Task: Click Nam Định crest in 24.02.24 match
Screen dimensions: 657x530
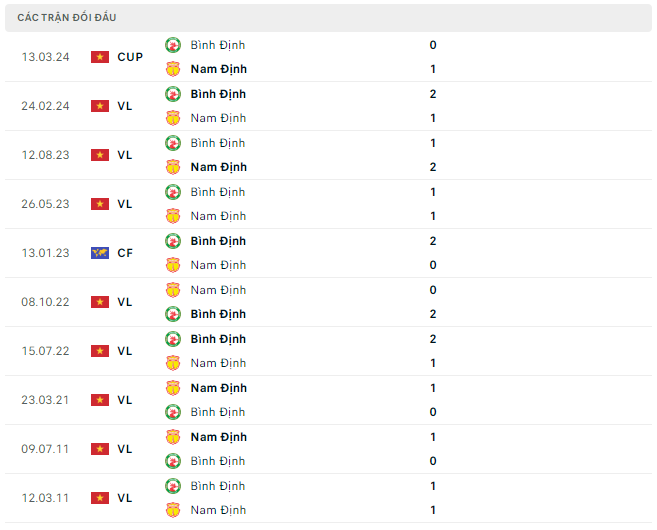Action: (x=173, y=118)
